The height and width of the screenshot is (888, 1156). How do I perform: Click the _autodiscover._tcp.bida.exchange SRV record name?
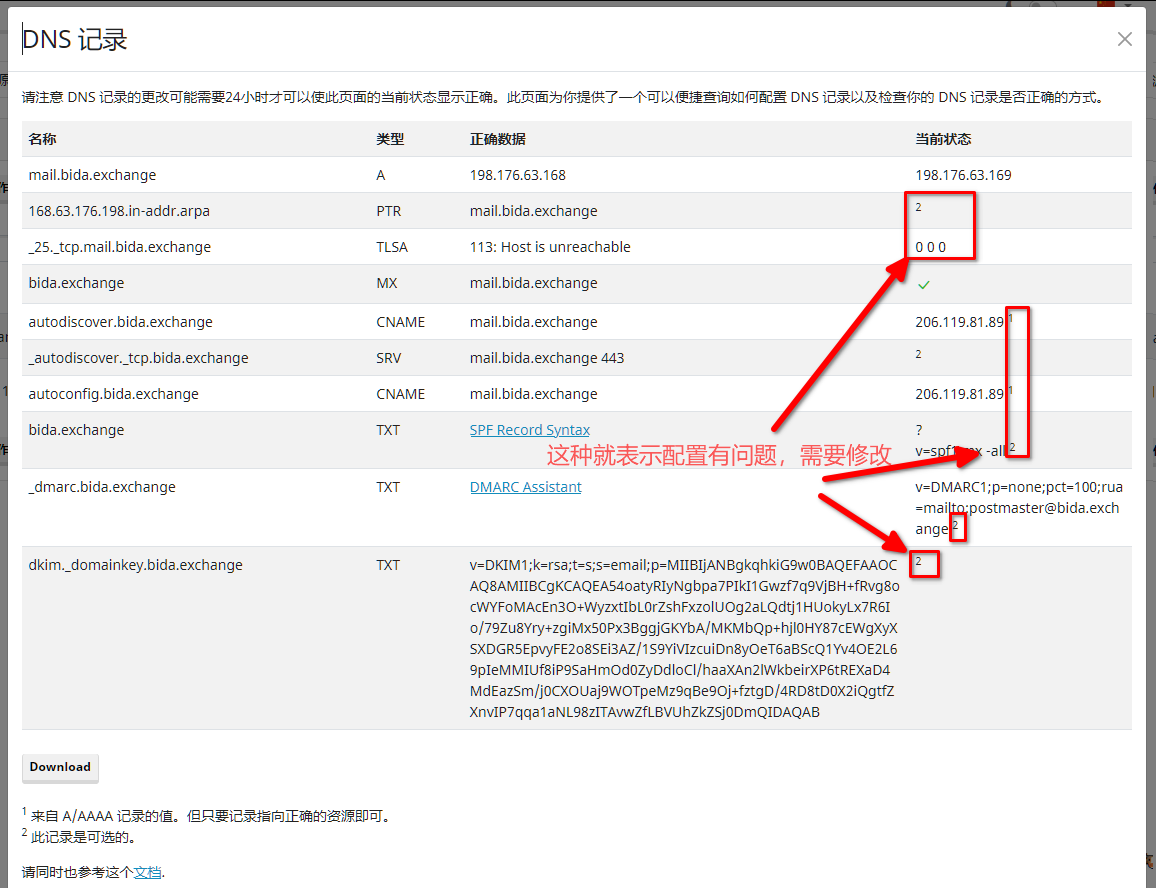138,358
